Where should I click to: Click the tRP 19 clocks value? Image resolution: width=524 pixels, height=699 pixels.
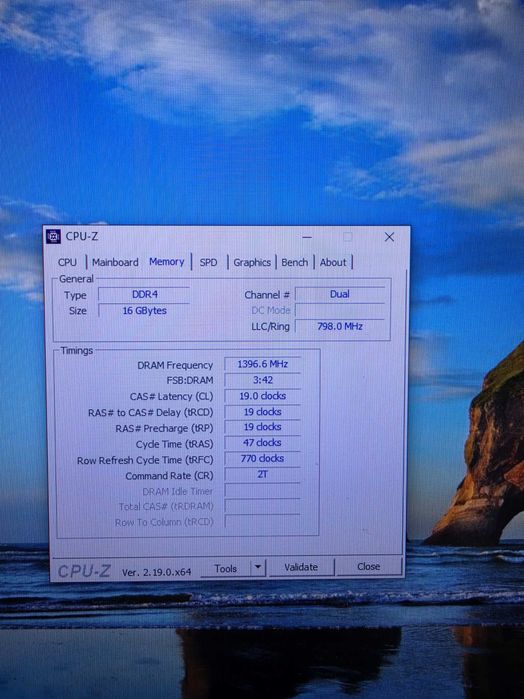[262, 427]
